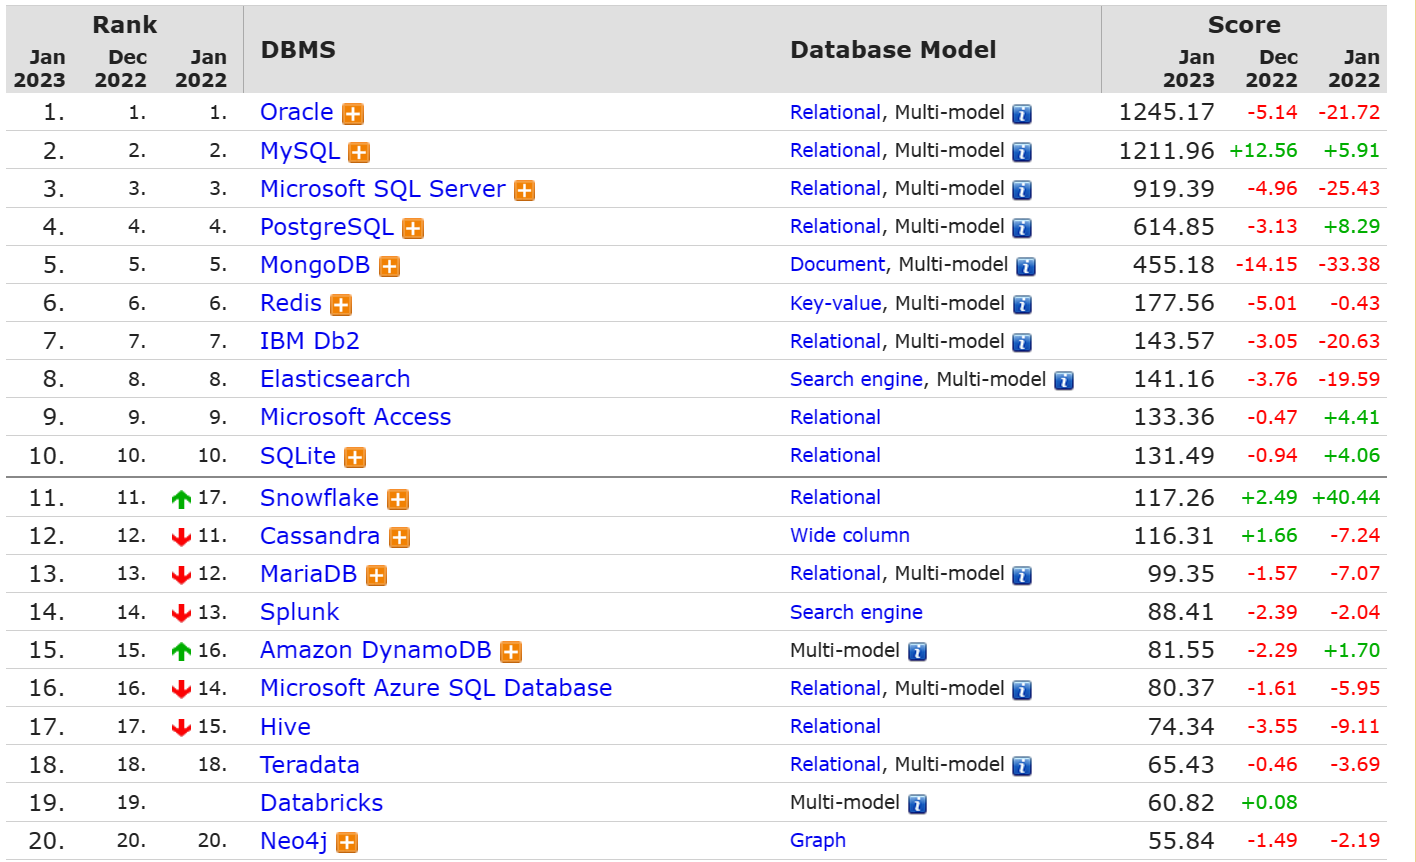
Task: Click the info icon in the Databricks row
Action: click(x=917, y=804)
